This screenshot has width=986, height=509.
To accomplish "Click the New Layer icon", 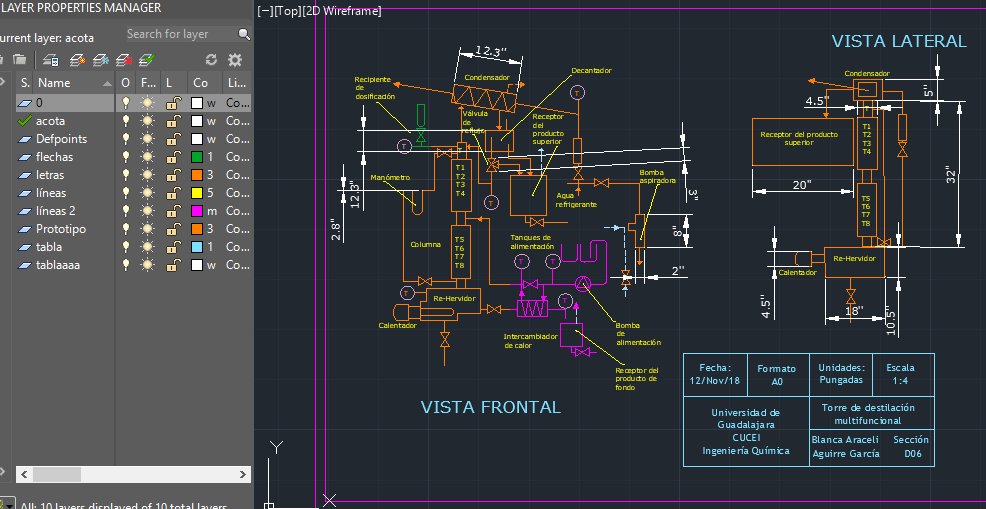I will (x=77, y=60).
